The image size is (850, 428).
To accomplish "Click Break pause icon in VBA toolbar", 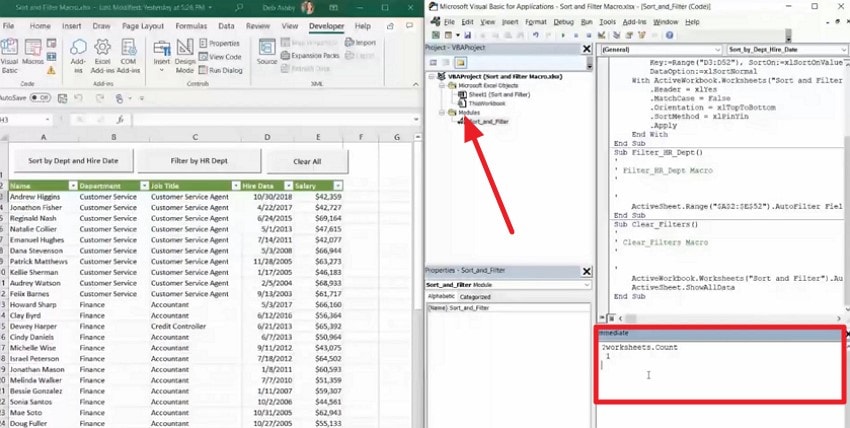I will pos(576,35).
